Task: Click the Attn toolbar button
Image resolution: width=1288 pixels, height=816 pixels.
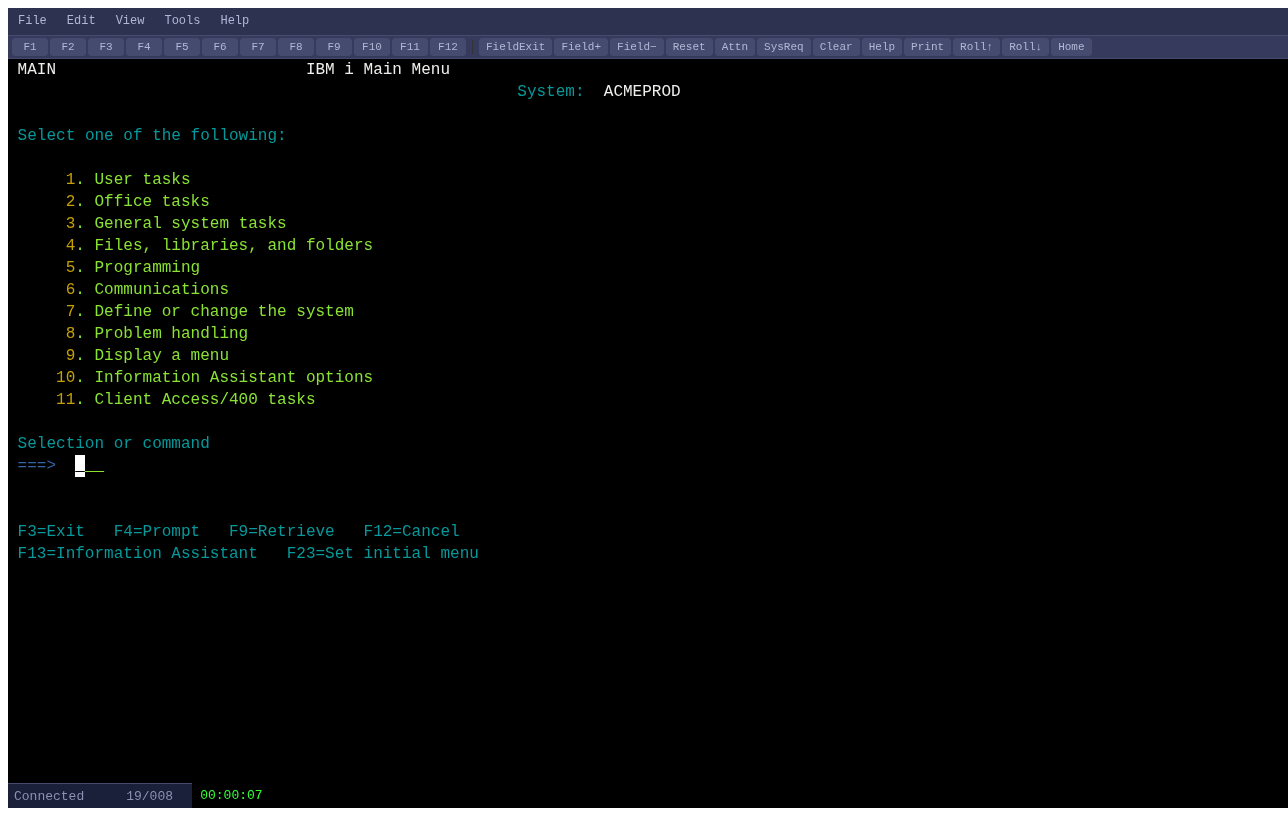Action: 735,47
